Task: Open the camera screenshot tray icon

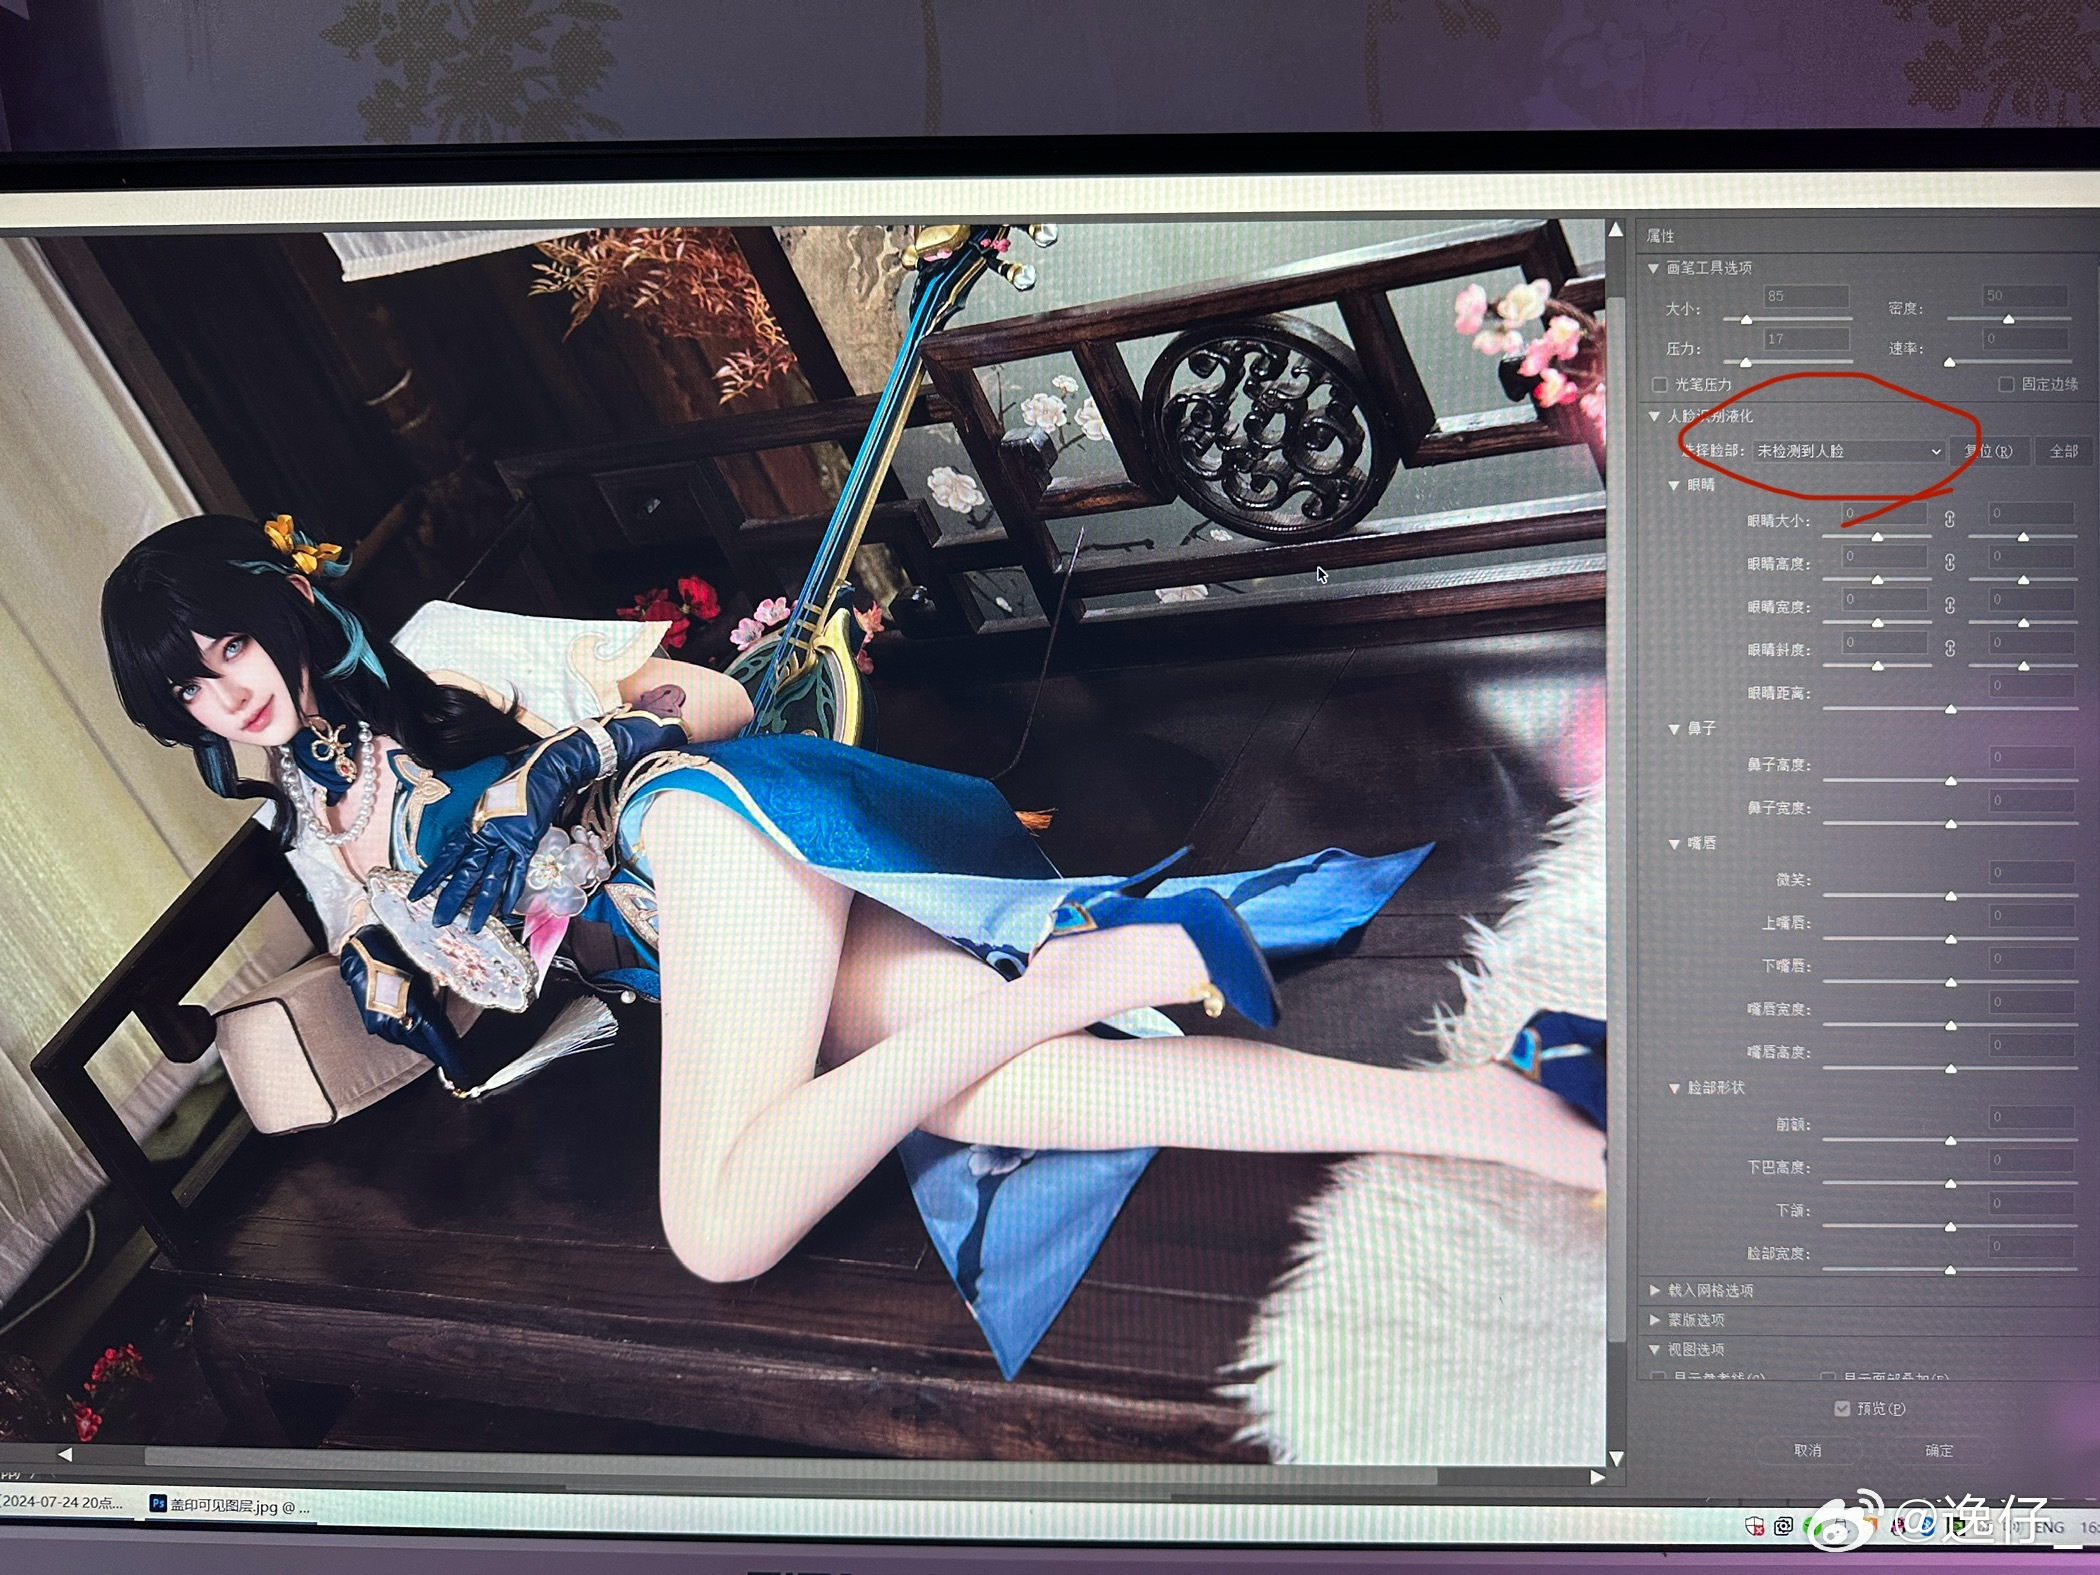Action: (1783, 1527)
